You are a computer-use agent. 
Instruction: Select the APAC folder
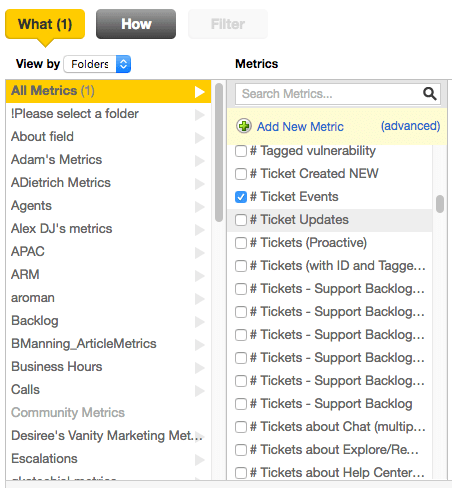[108, 252]
